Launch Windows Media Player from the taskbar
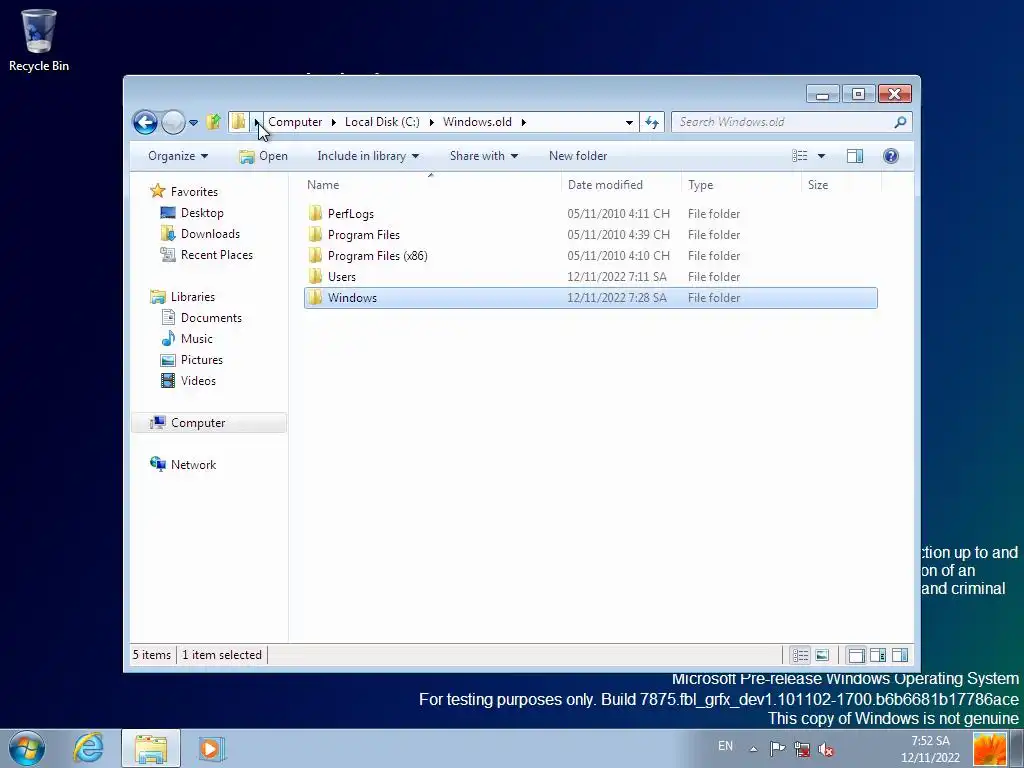The height and width of the screenshot is (768, 1024). [x=211, y=748]
